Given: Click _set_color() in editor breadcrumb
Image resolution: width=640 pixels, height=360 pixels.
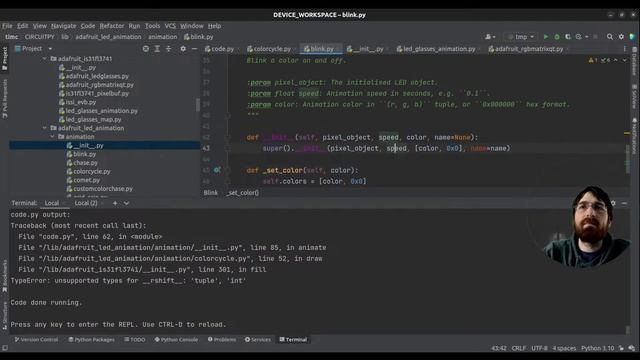Looking at the screenshot, I should click(x=242, y=193).
